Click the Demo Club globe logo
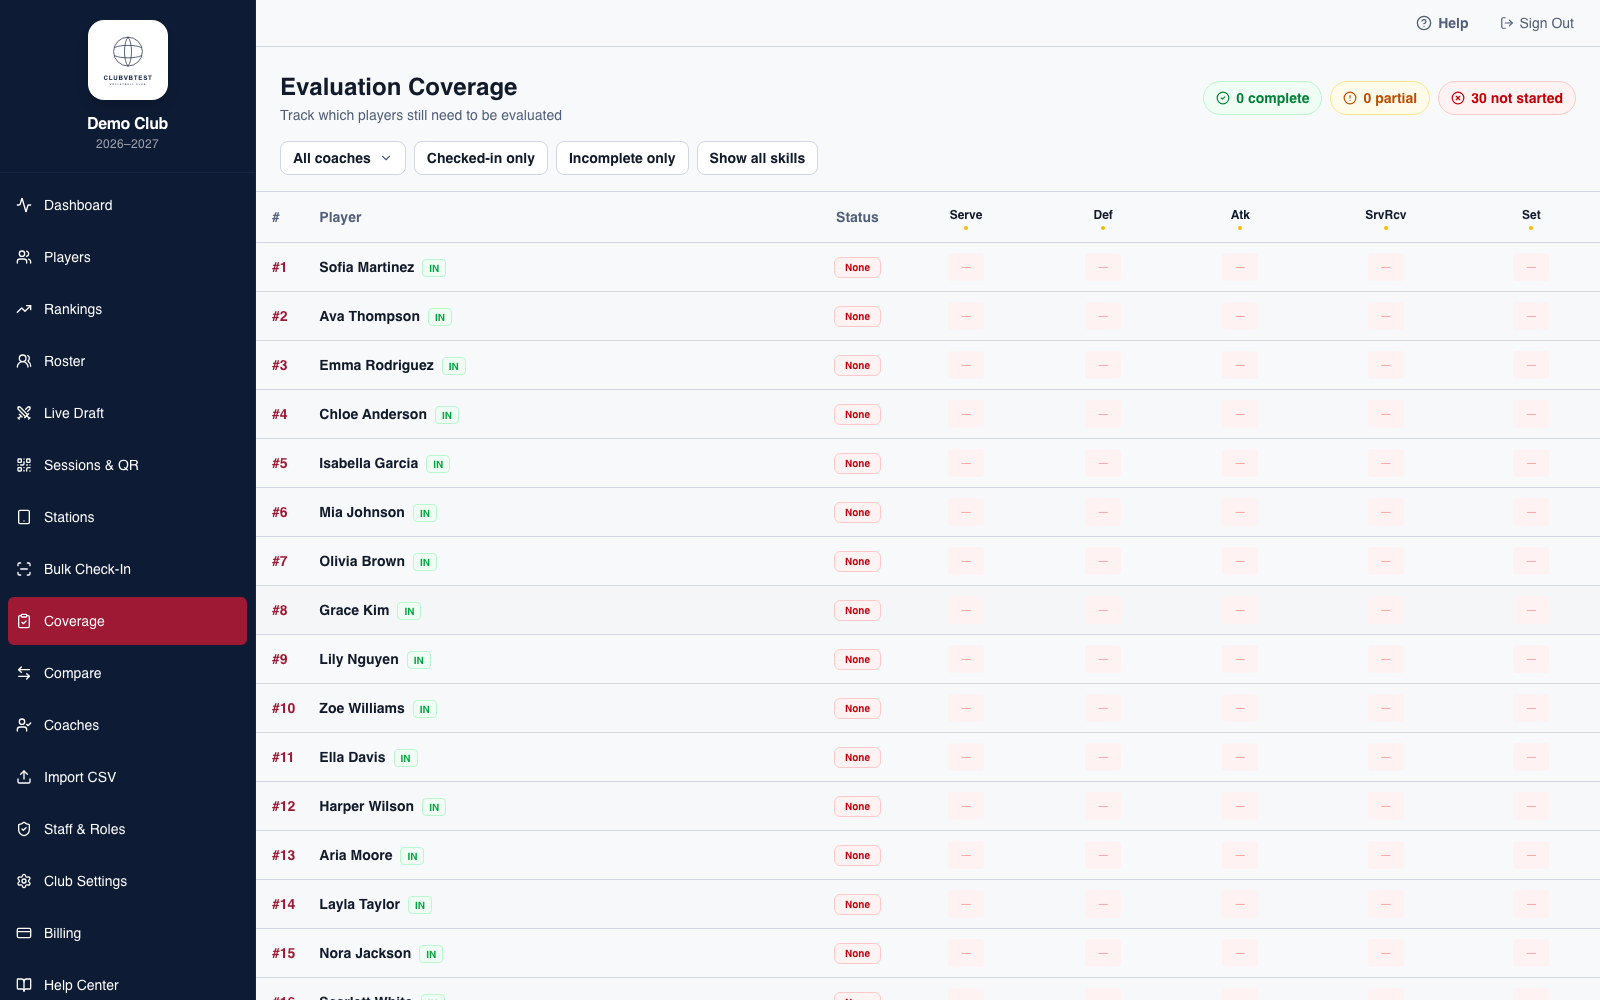This screenshot has height=1000, width=1600. (128, 60)
